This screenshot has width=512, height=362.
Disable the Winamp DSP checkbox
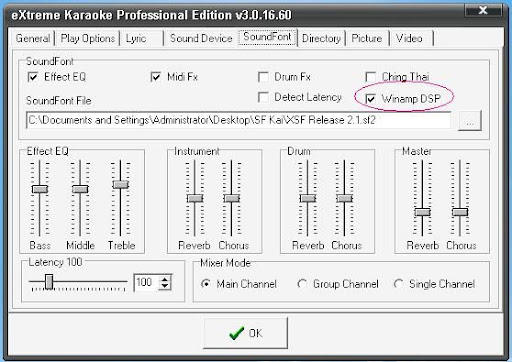[370, 99]
